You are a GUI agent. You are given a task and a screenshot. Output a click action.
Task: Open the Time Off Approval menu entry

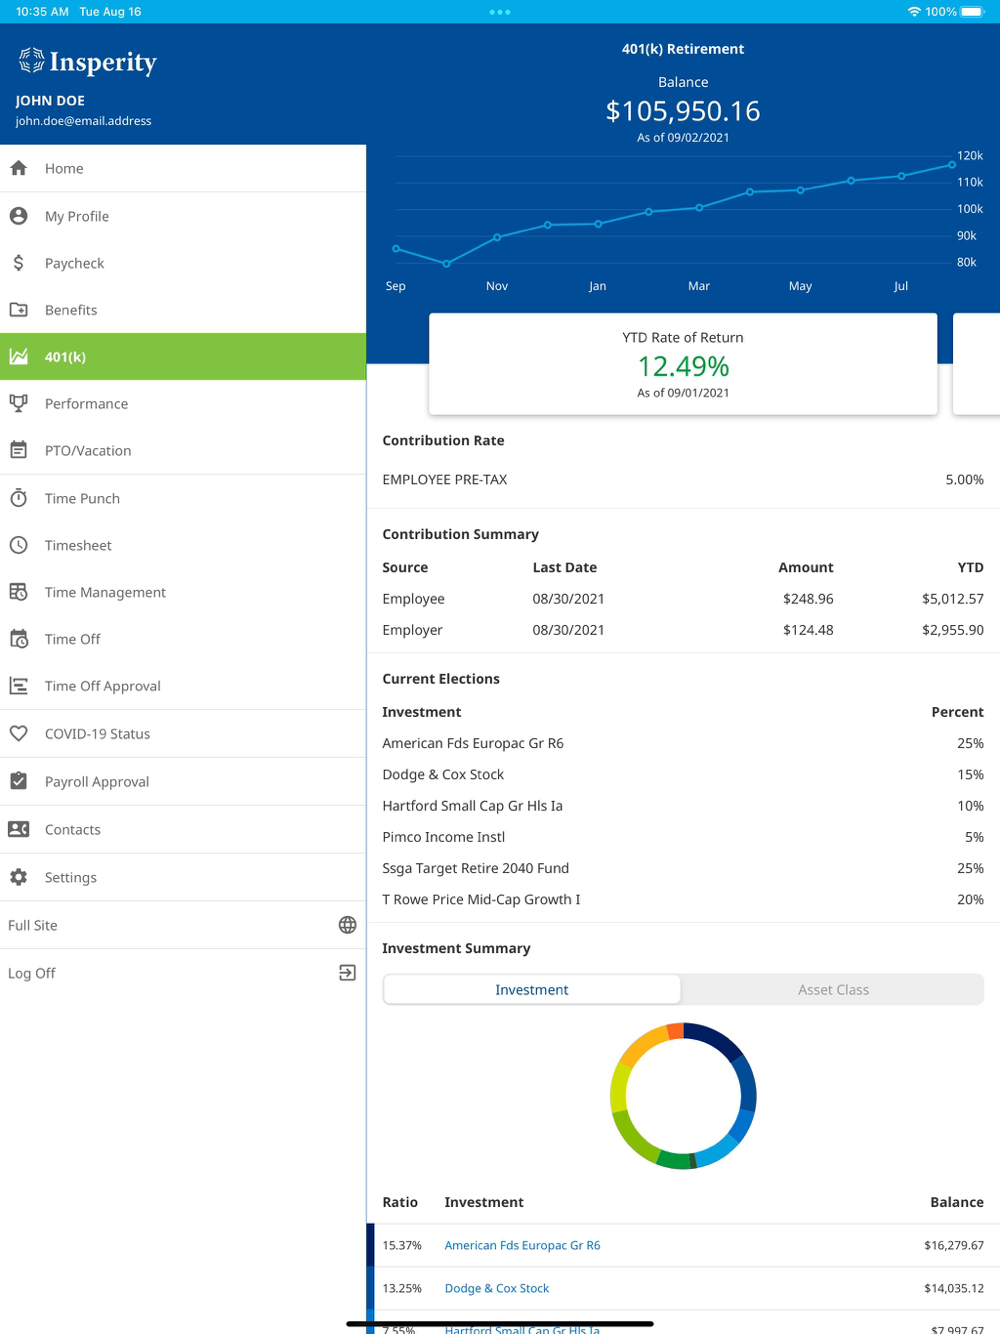(x=183, y=686)
